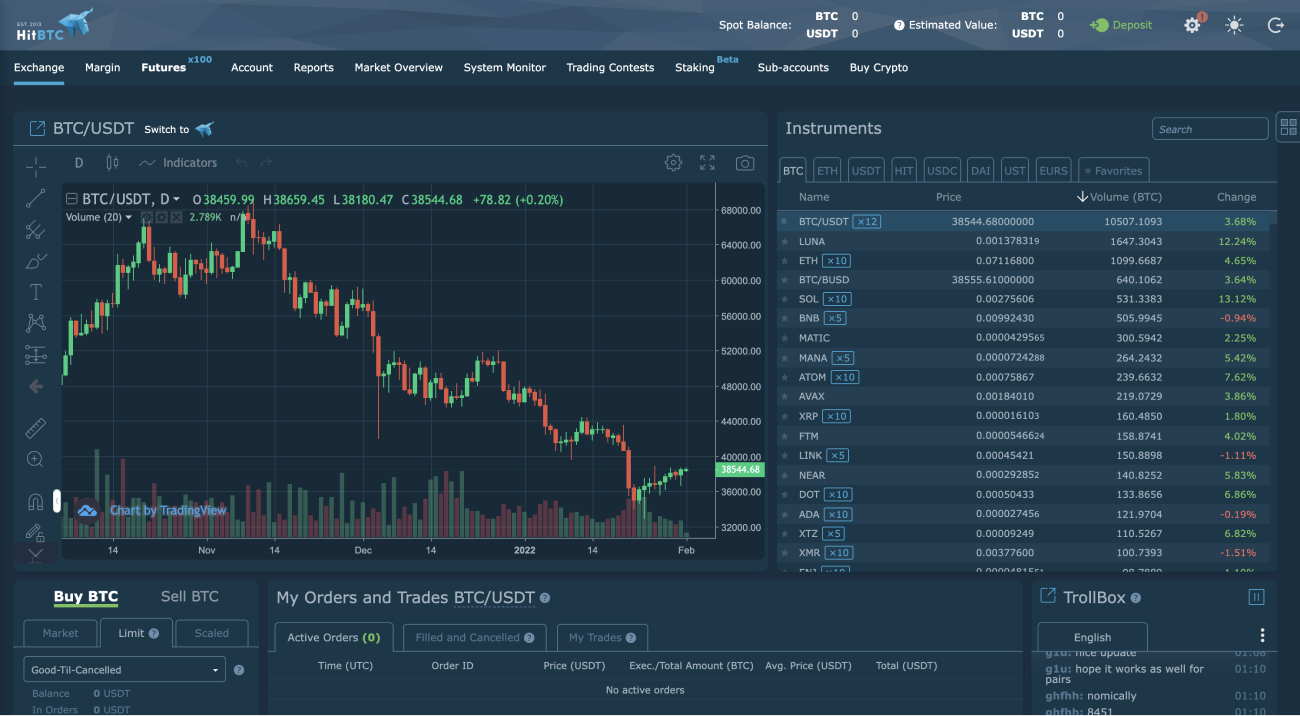Enter fullscreen chart mode

[708, 162]
